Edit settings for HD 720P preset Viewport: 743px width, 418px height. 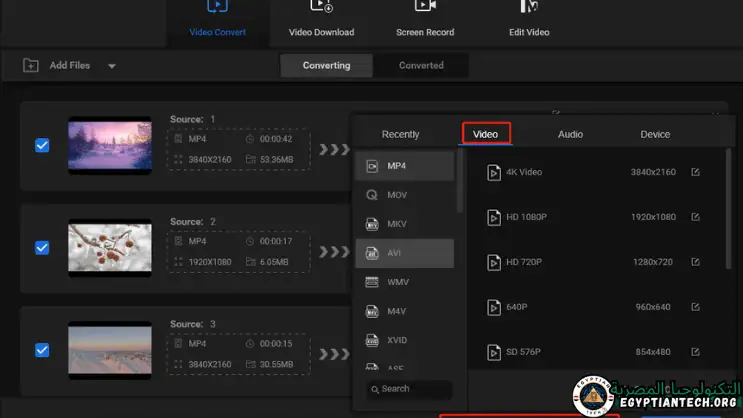[695, 262]
